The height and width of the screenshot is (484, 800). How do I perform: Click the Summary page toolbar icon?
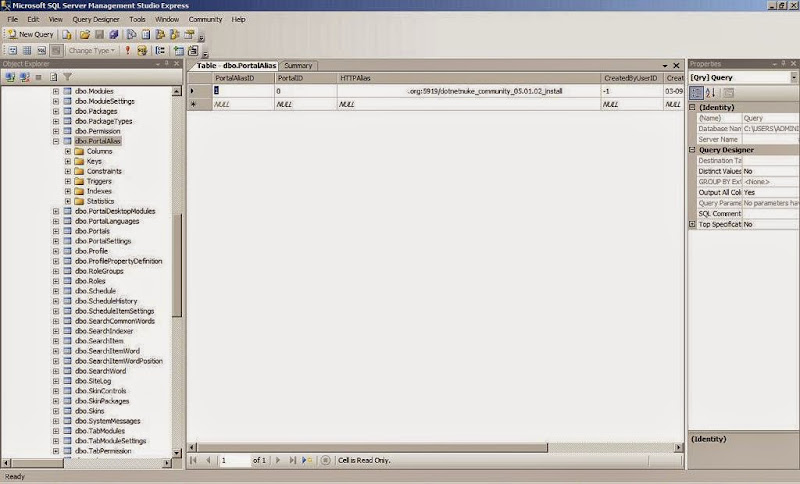click(x=146, y=34)
